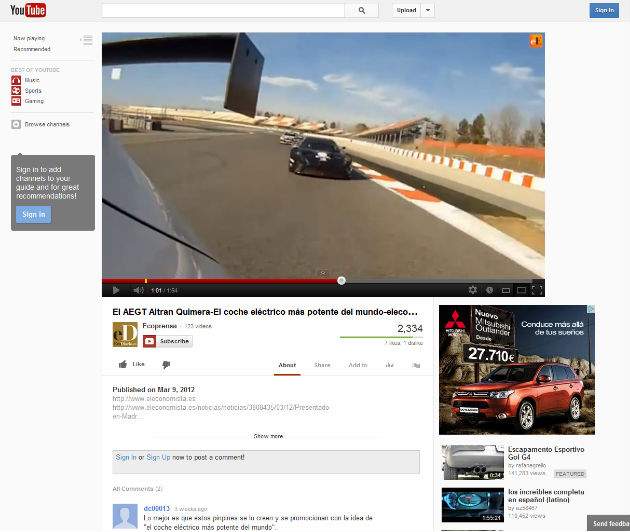Click Sign In link in comment box
630x532 pixels.
126,457
